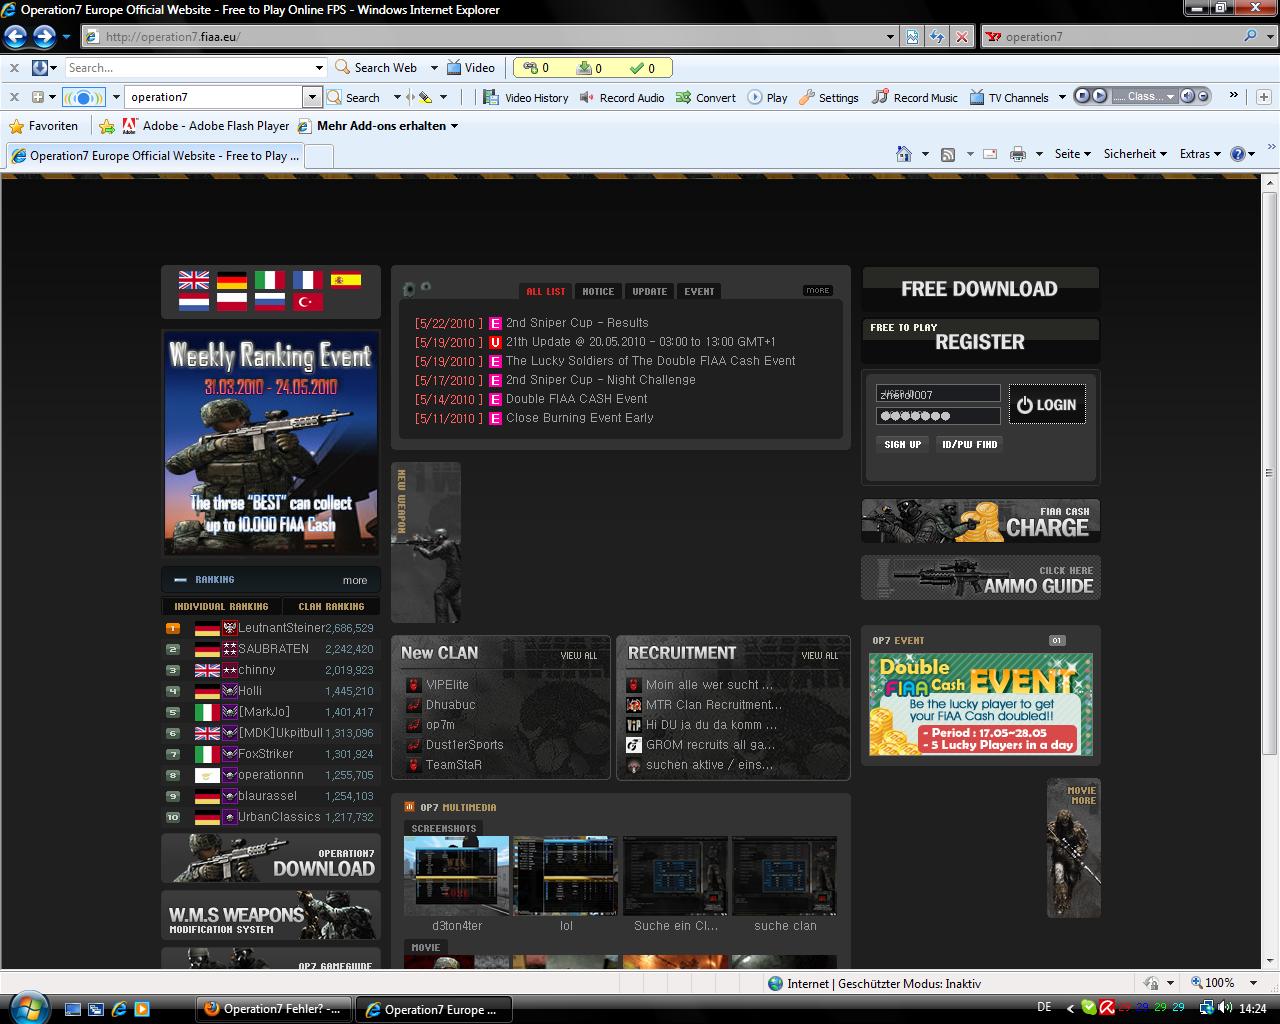Click the ID/PW FIND button

[969, 444]
